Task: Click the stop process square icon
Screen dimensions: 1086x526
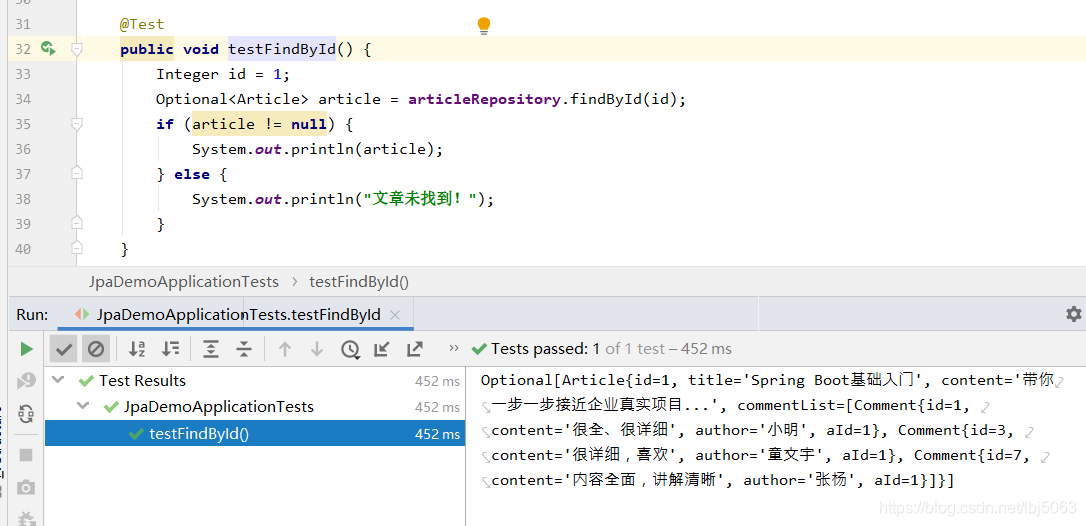Action: coord(26,455)
